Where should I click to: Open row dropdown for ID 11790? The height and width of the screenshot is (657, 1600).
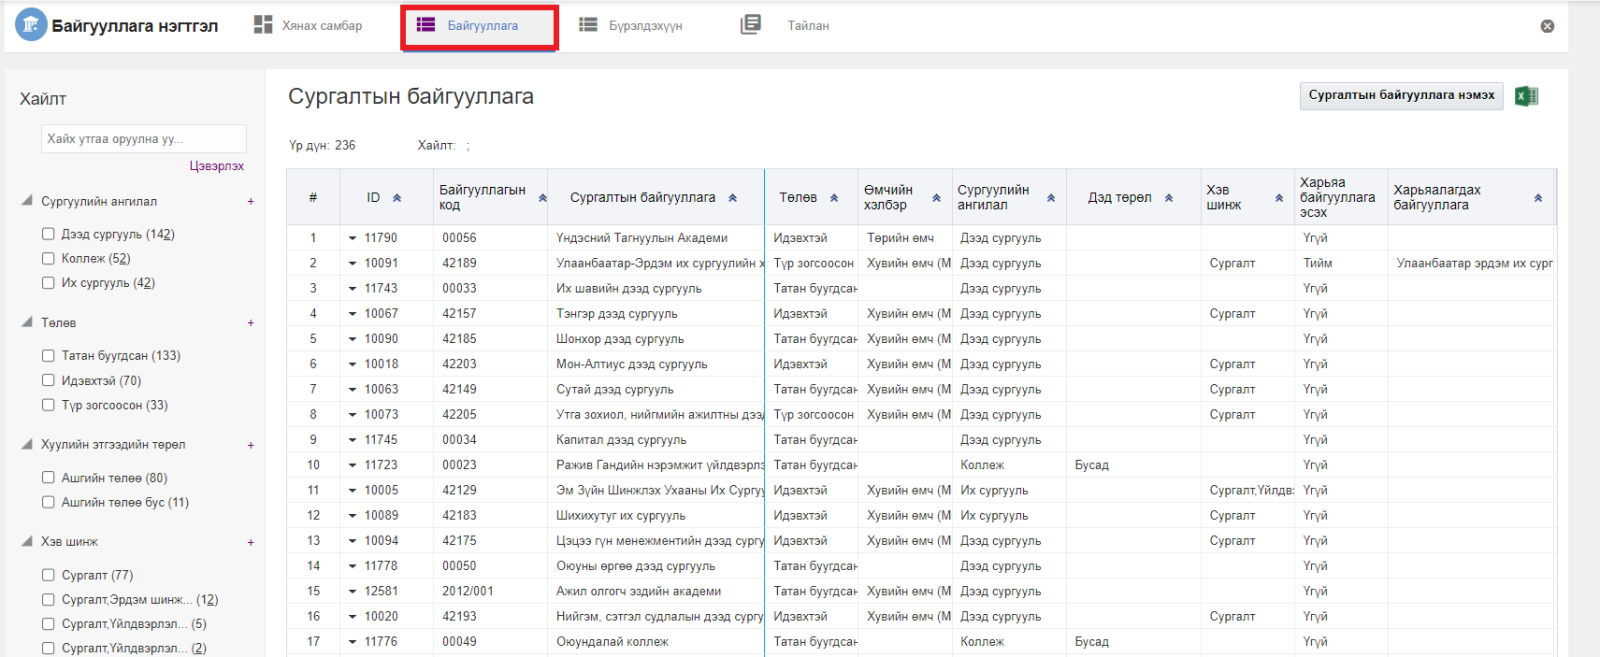(353, 238)
